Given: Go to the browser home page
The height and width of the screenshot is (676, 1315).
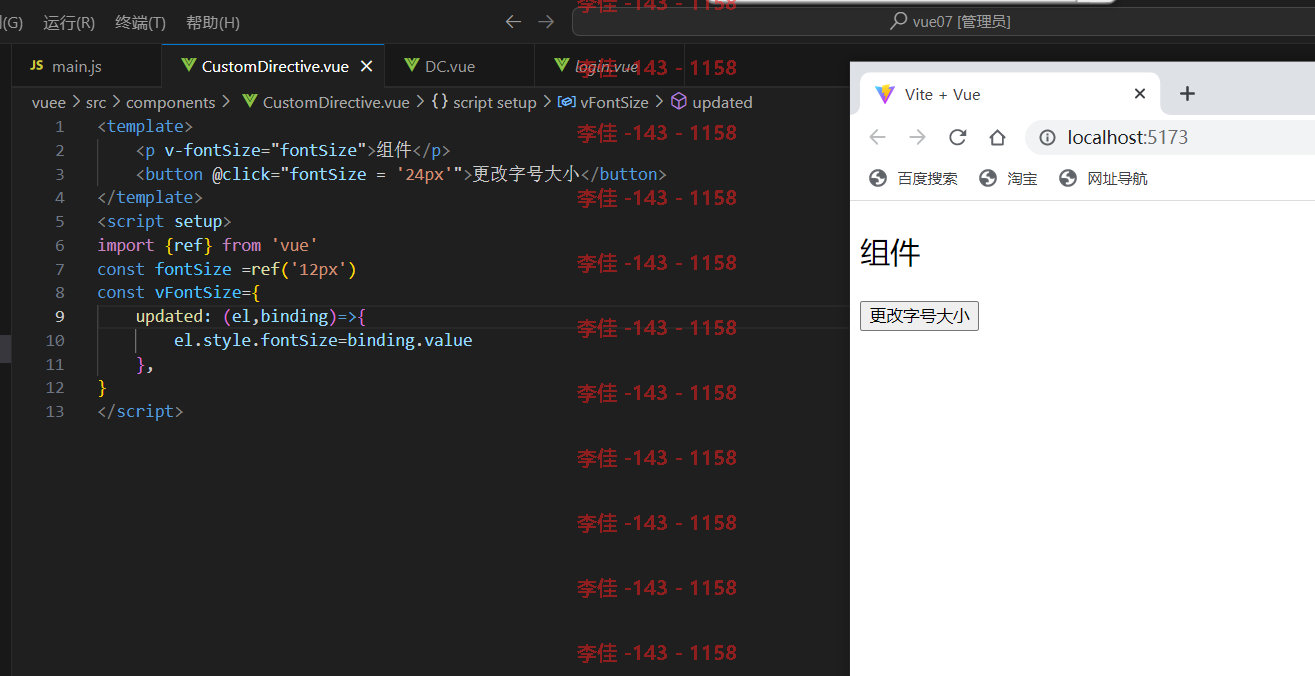Looking at the screenshot, I should 997,137.
